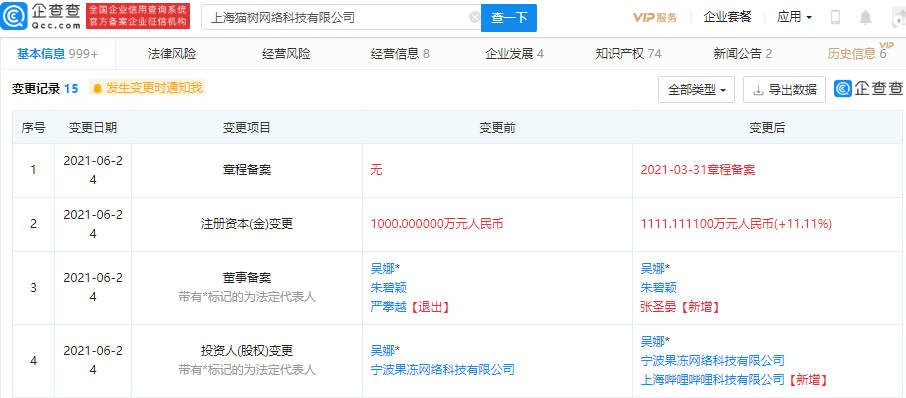906x398 pixels.
Task: Click the 查一下 search button
Action: point(509,18)
